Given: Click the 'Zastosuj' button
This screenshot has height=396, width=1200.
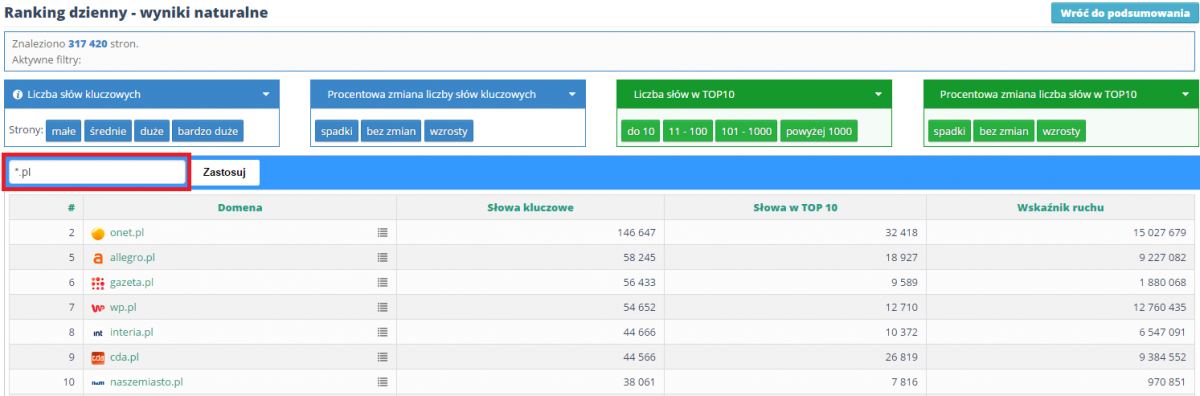Looking at the screenshot, I should click(224, 172).
